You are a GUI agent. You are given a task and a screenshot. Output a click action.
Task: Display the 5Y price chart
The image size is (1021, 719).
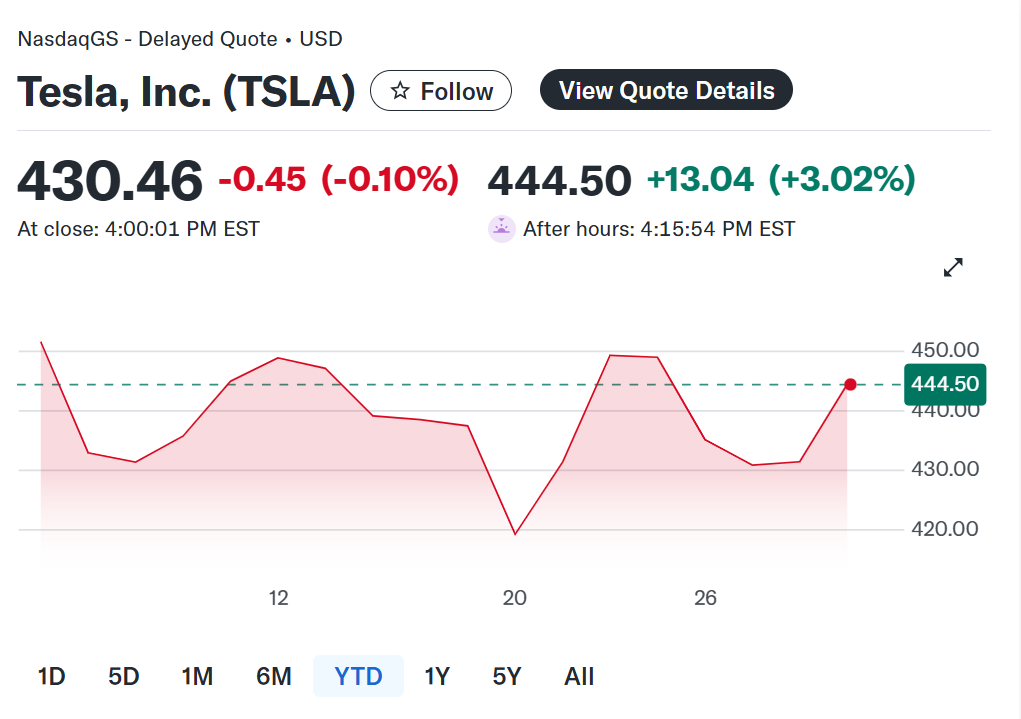(507, 677)
